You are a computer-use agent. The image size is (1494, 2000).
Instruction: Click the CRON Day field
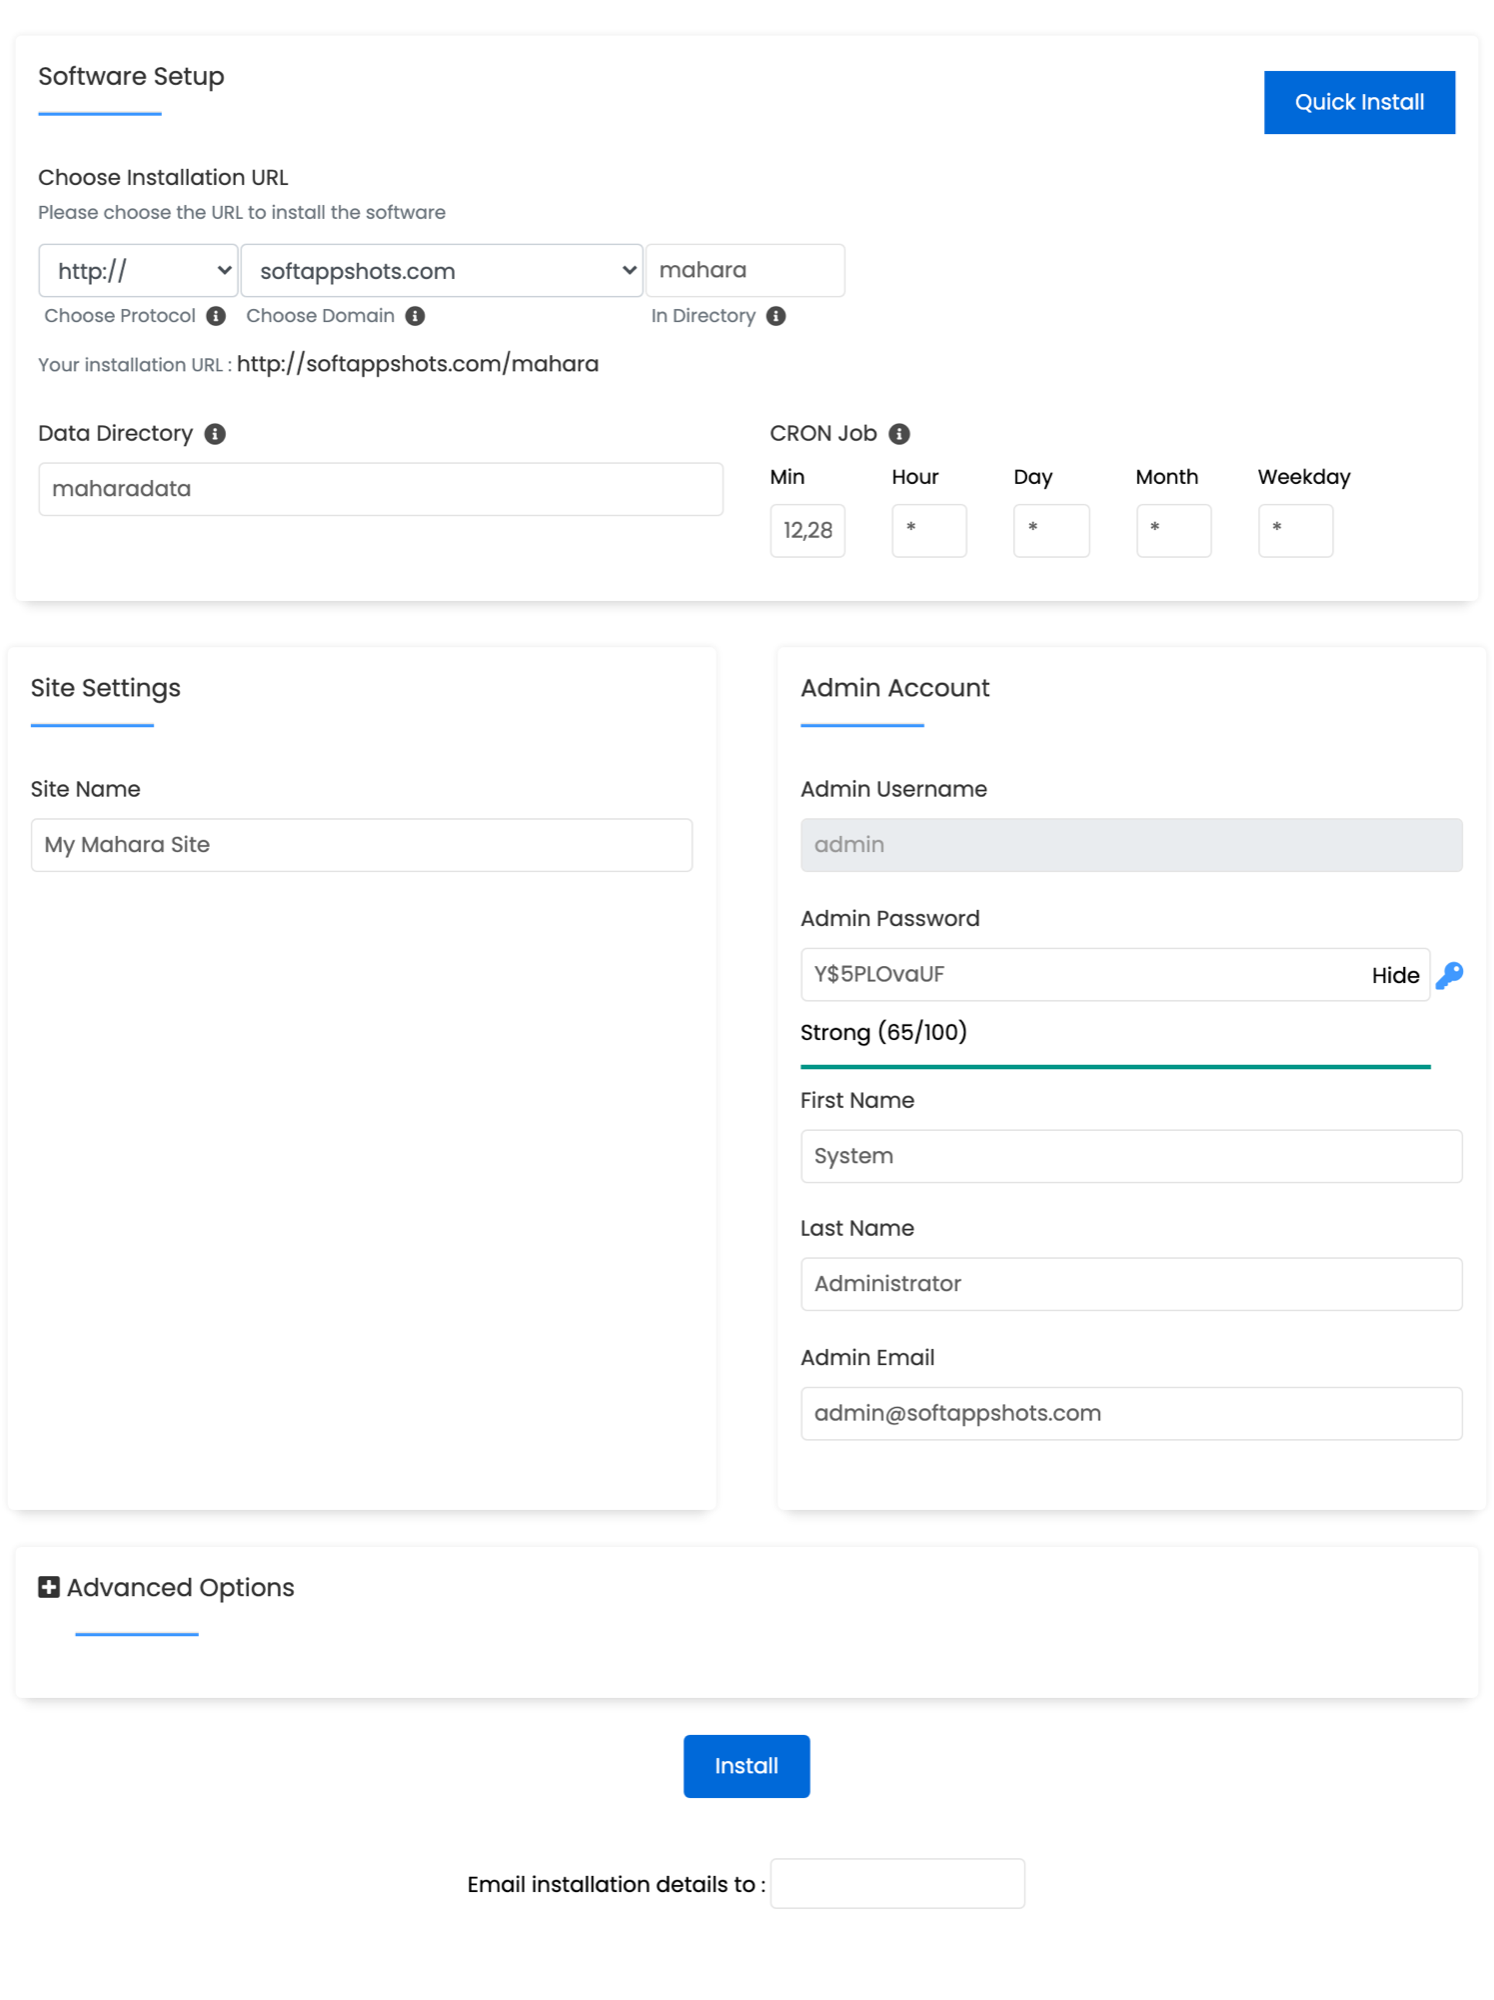point(1051,531)
